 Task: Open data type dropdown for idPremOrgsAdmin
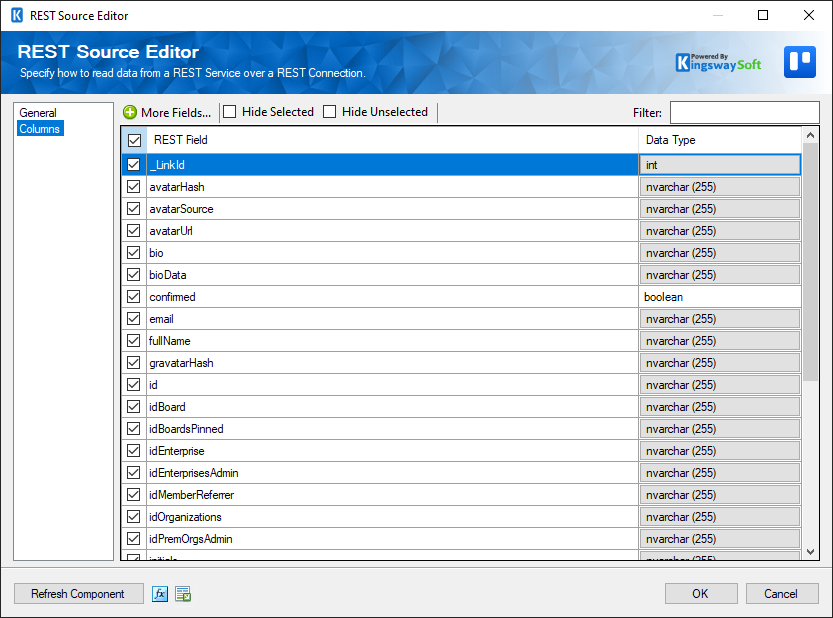pos(720,539)
